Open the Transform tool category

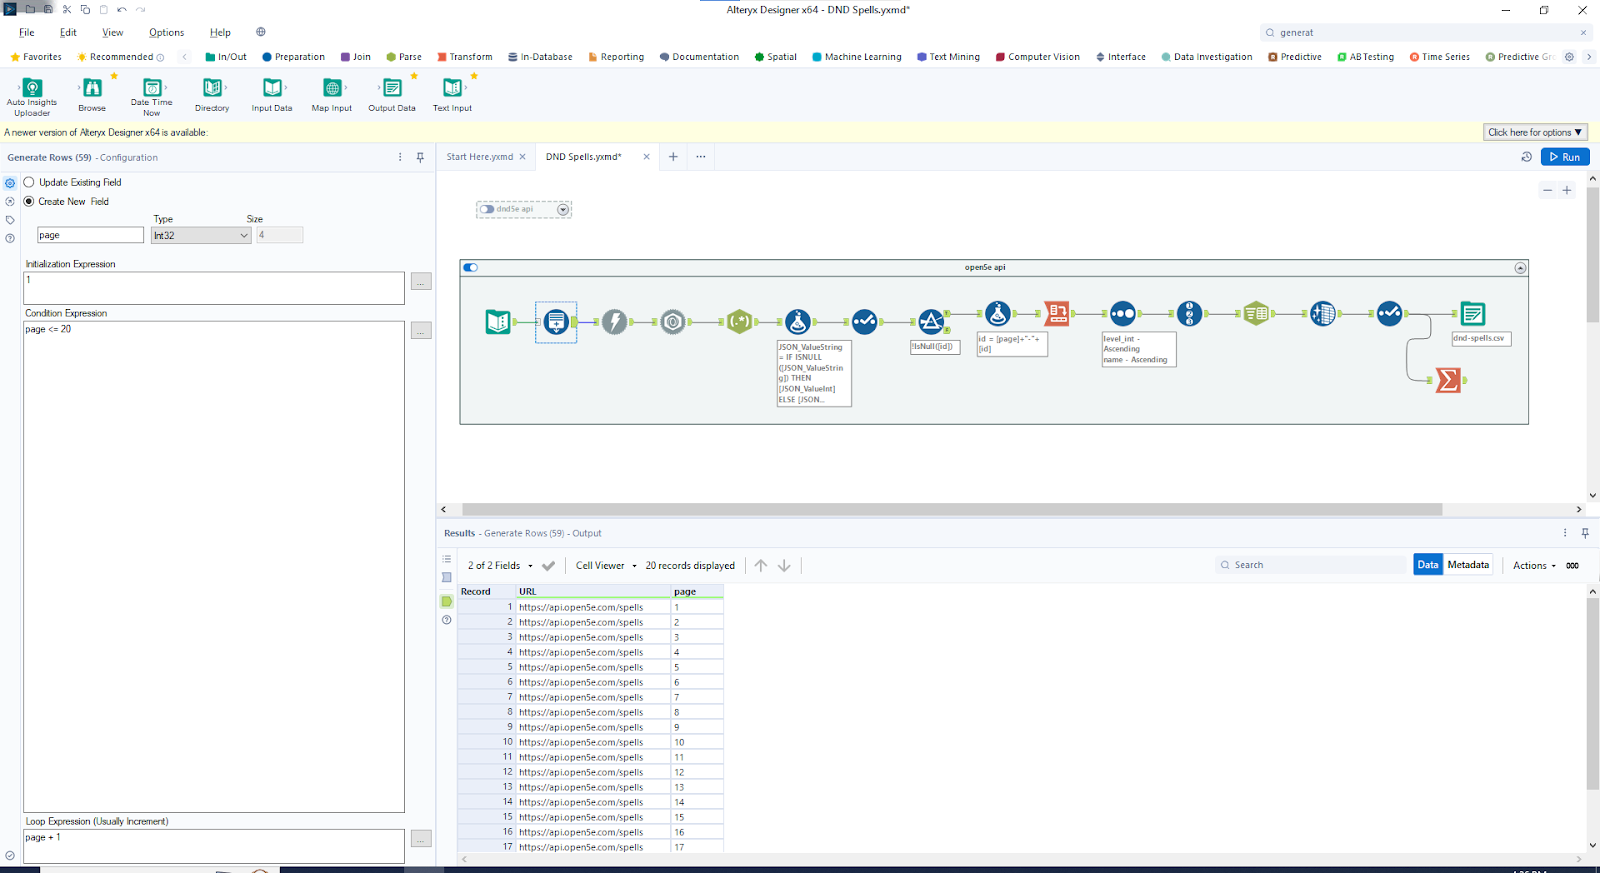[465, 57]
